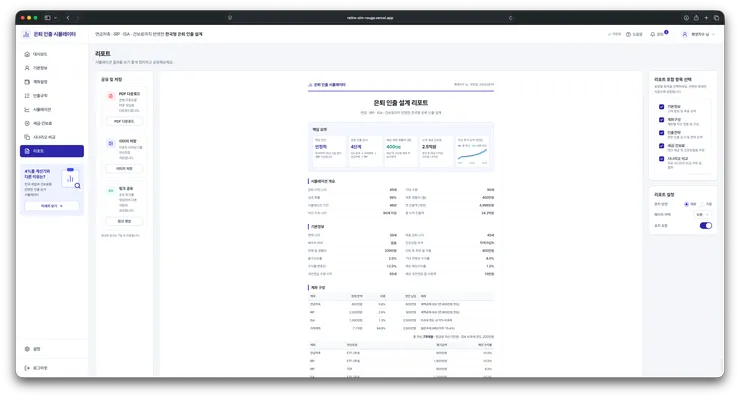Click the saved status indicator in header
Image resolution: width=740 pixels, height=398 pixels.
614,34
